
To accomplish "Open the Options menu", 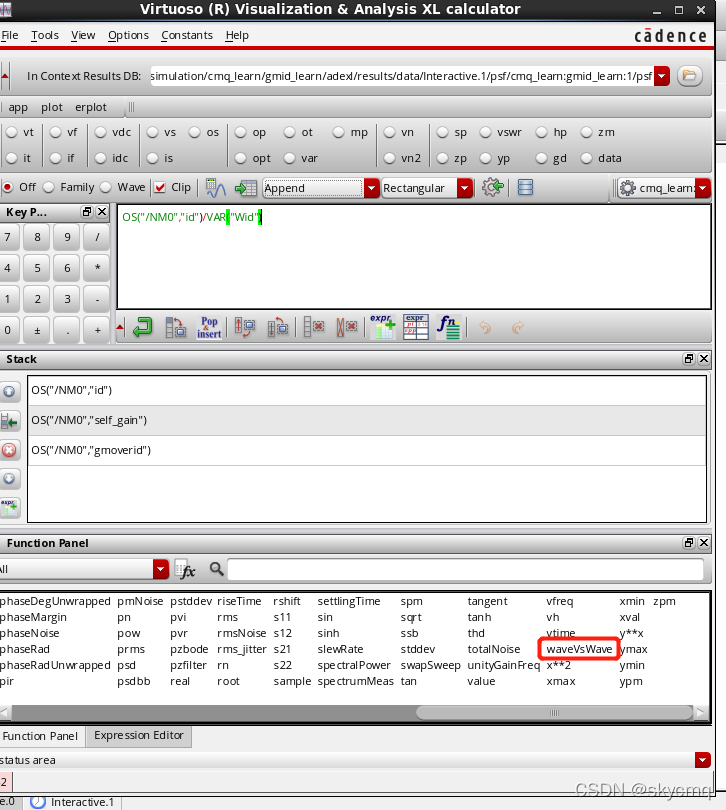I will tap(128, 35).
